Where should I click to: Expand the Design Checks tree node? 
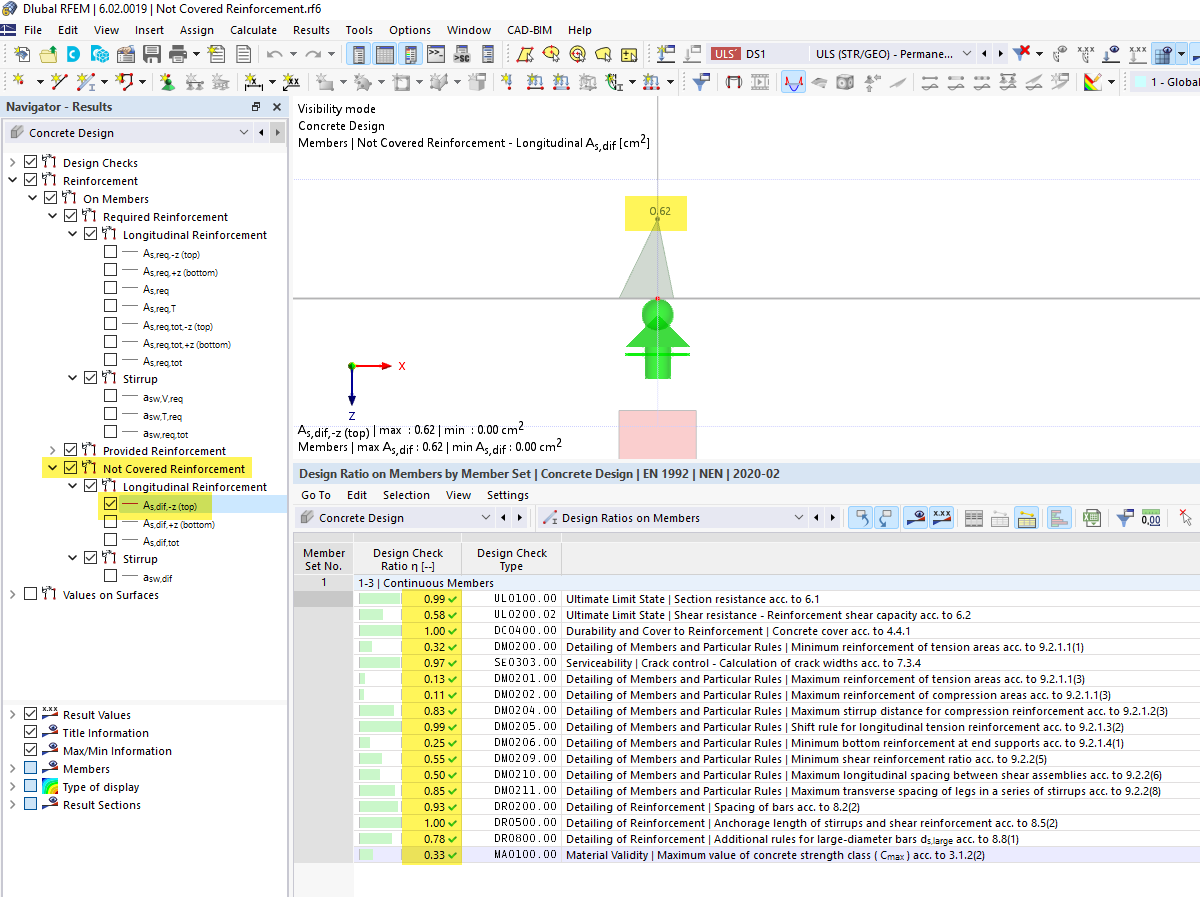13,162
